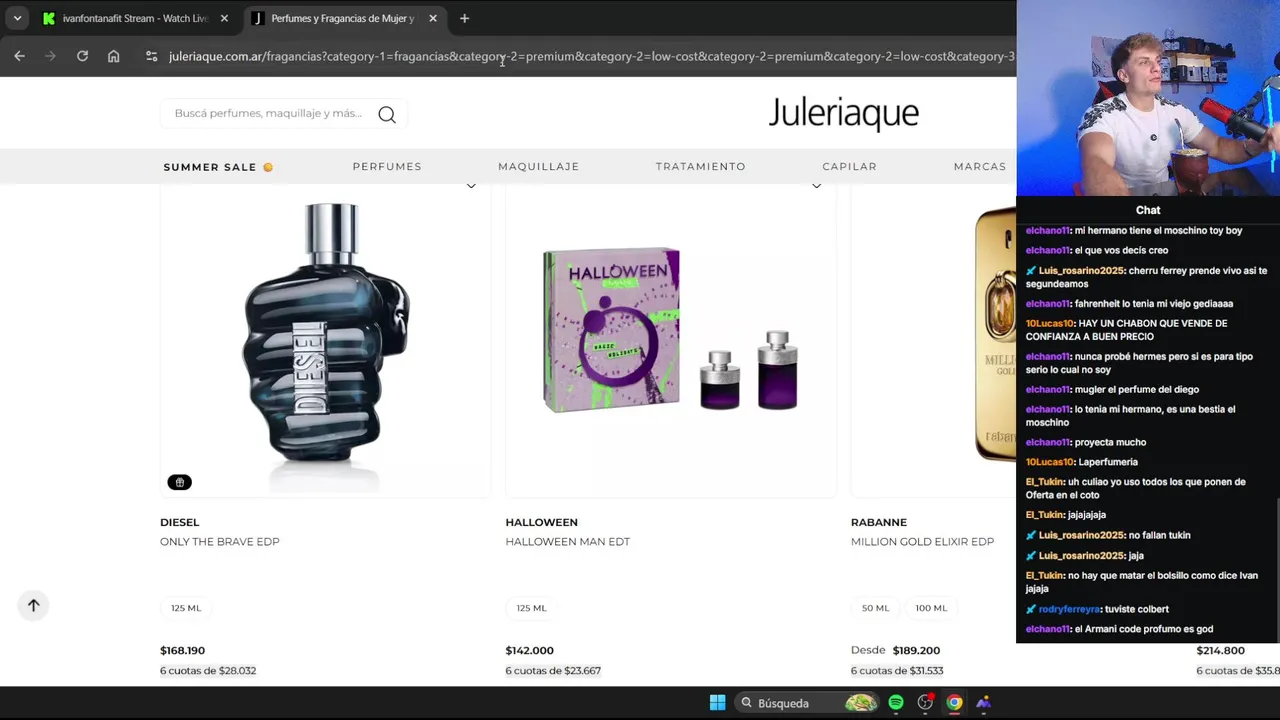Select 100 ML size for Million Gold
Screen dimensions: 1280x720
coord(931,608)
